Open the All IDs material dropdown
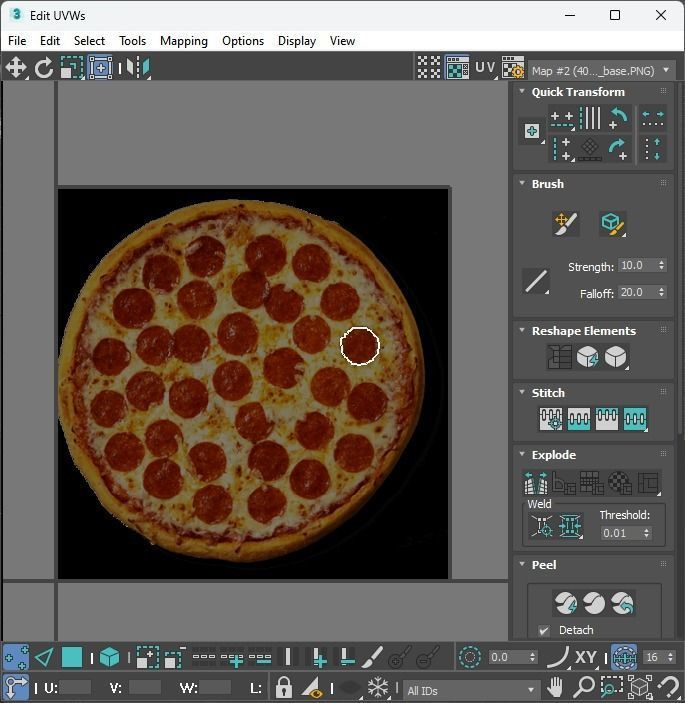Screen dimensions: 685x703 click(x=470, y=690)
